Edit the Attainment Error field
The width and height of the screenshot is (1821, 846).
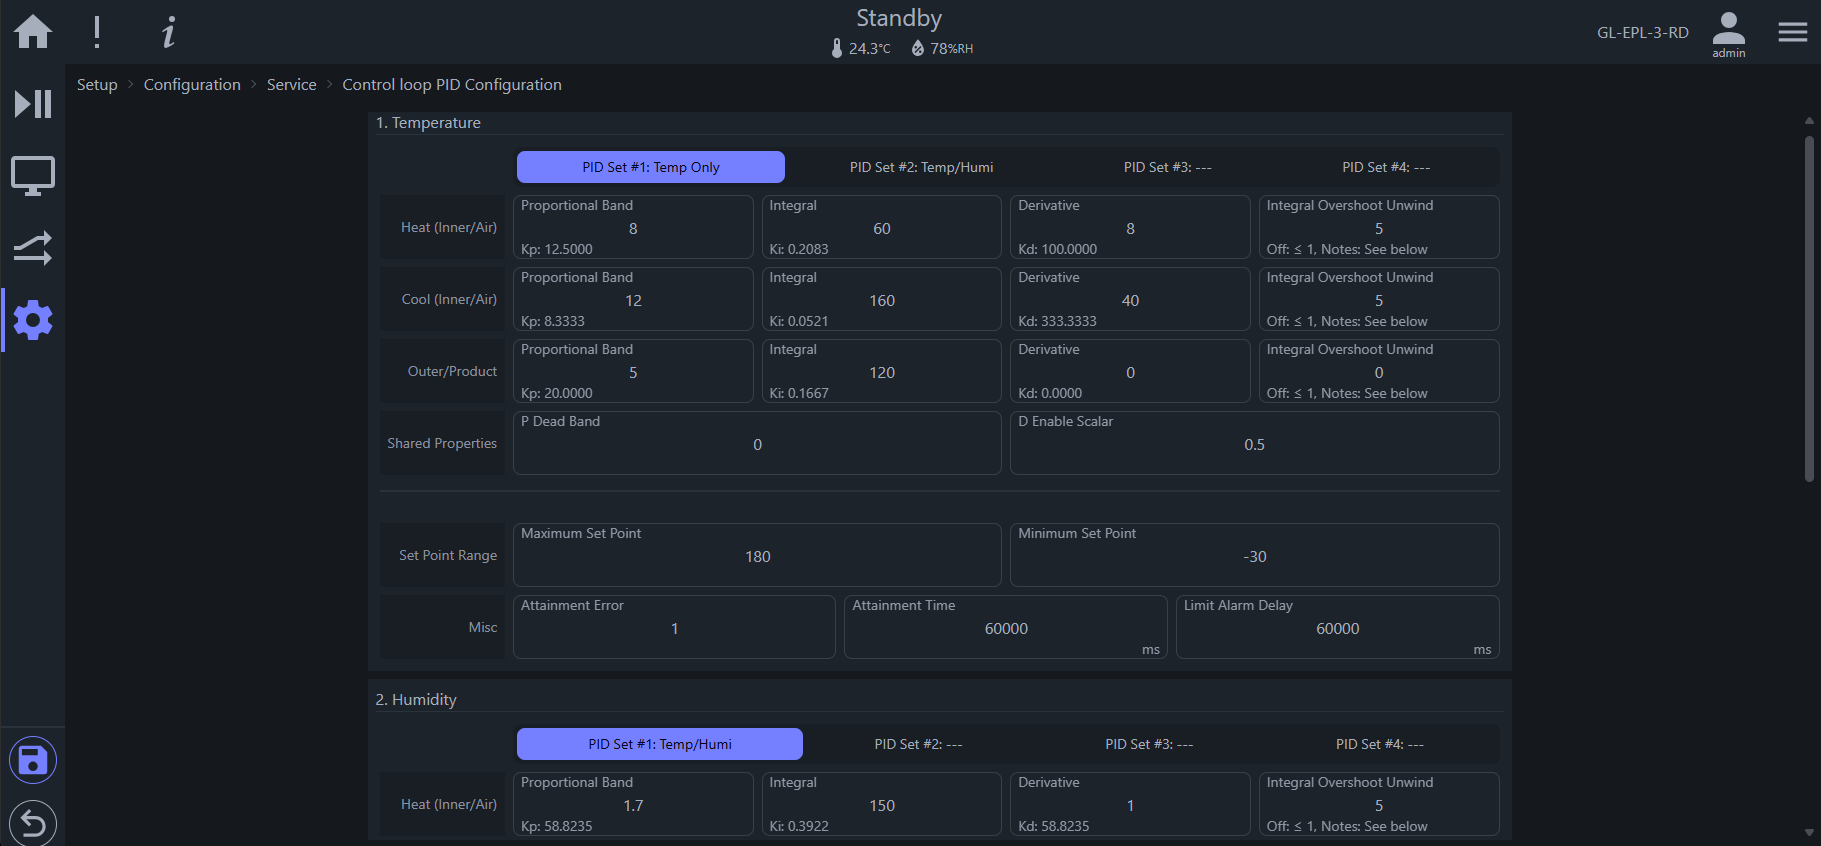pyautogui.click(x=674, y=627)
